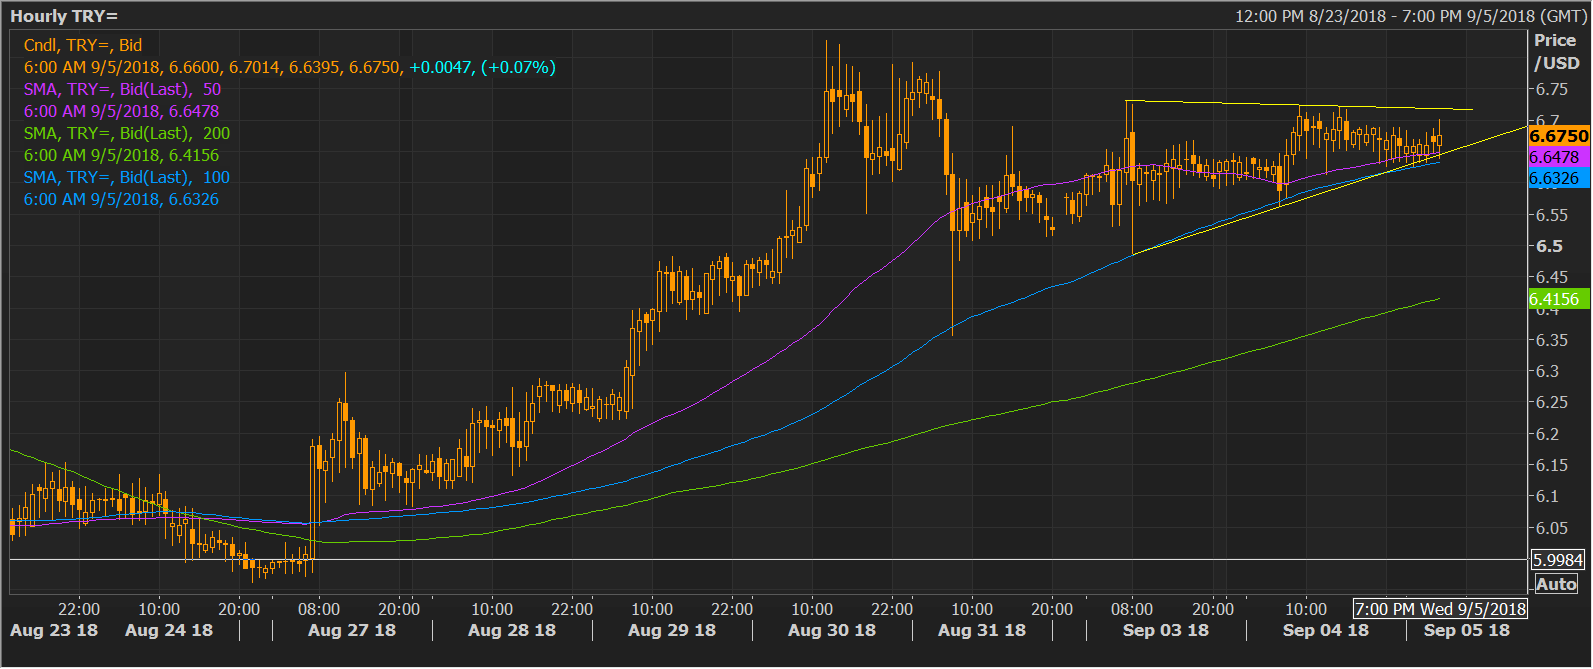1593x669 pixels.
Task: Click the SMA 50 legend label
Action: point(122,89)
